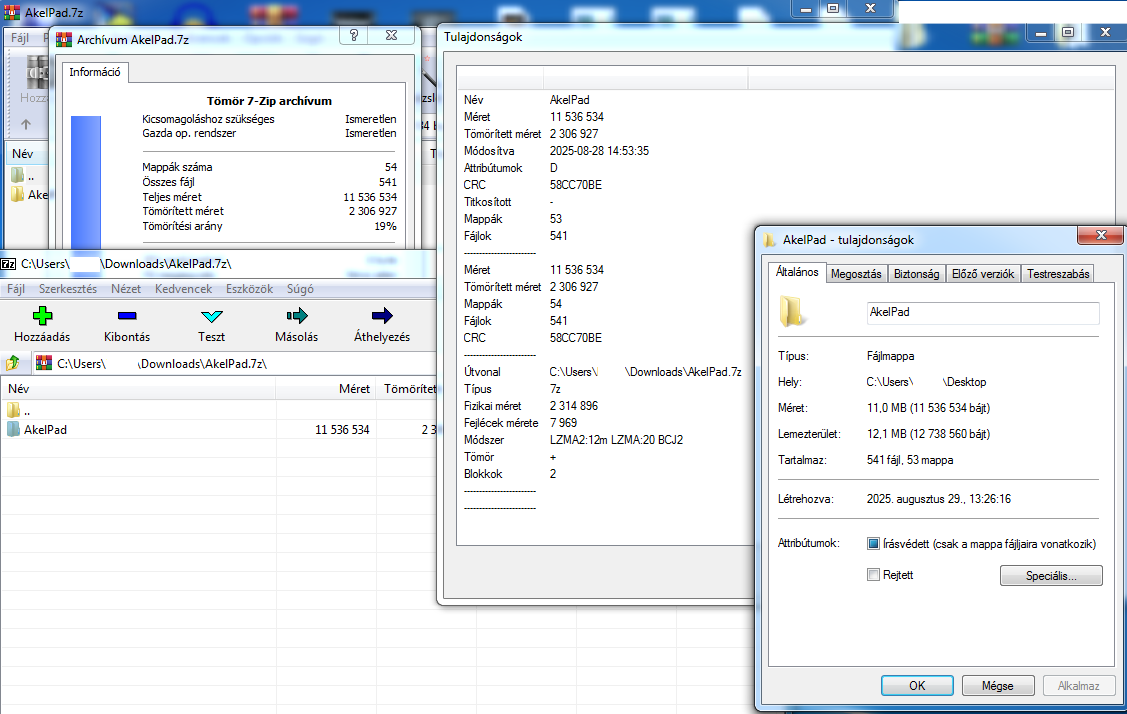Click the '..' folder icon in the WinRAR list
1127x714 pixels.
coord(18,175)
